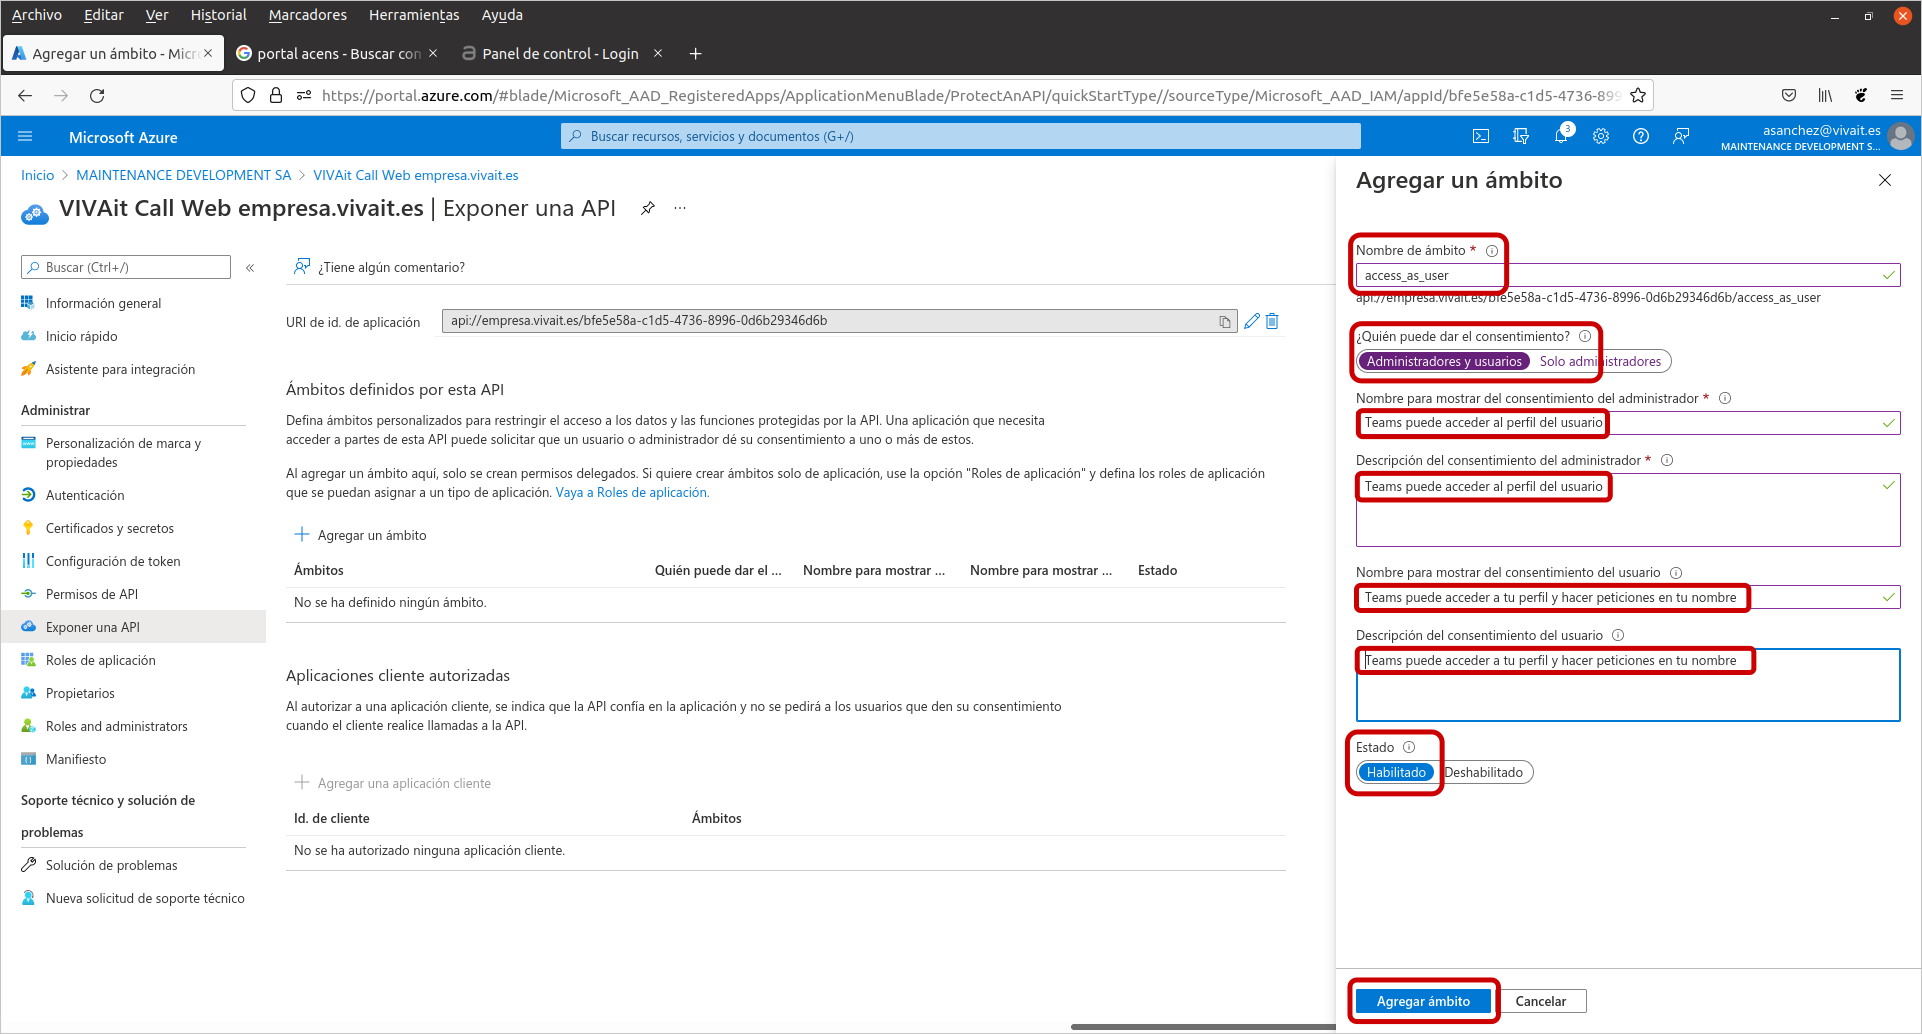1922x1034 pixels.
Task: Switch to the portal acens browser tab
Action: 338,54
